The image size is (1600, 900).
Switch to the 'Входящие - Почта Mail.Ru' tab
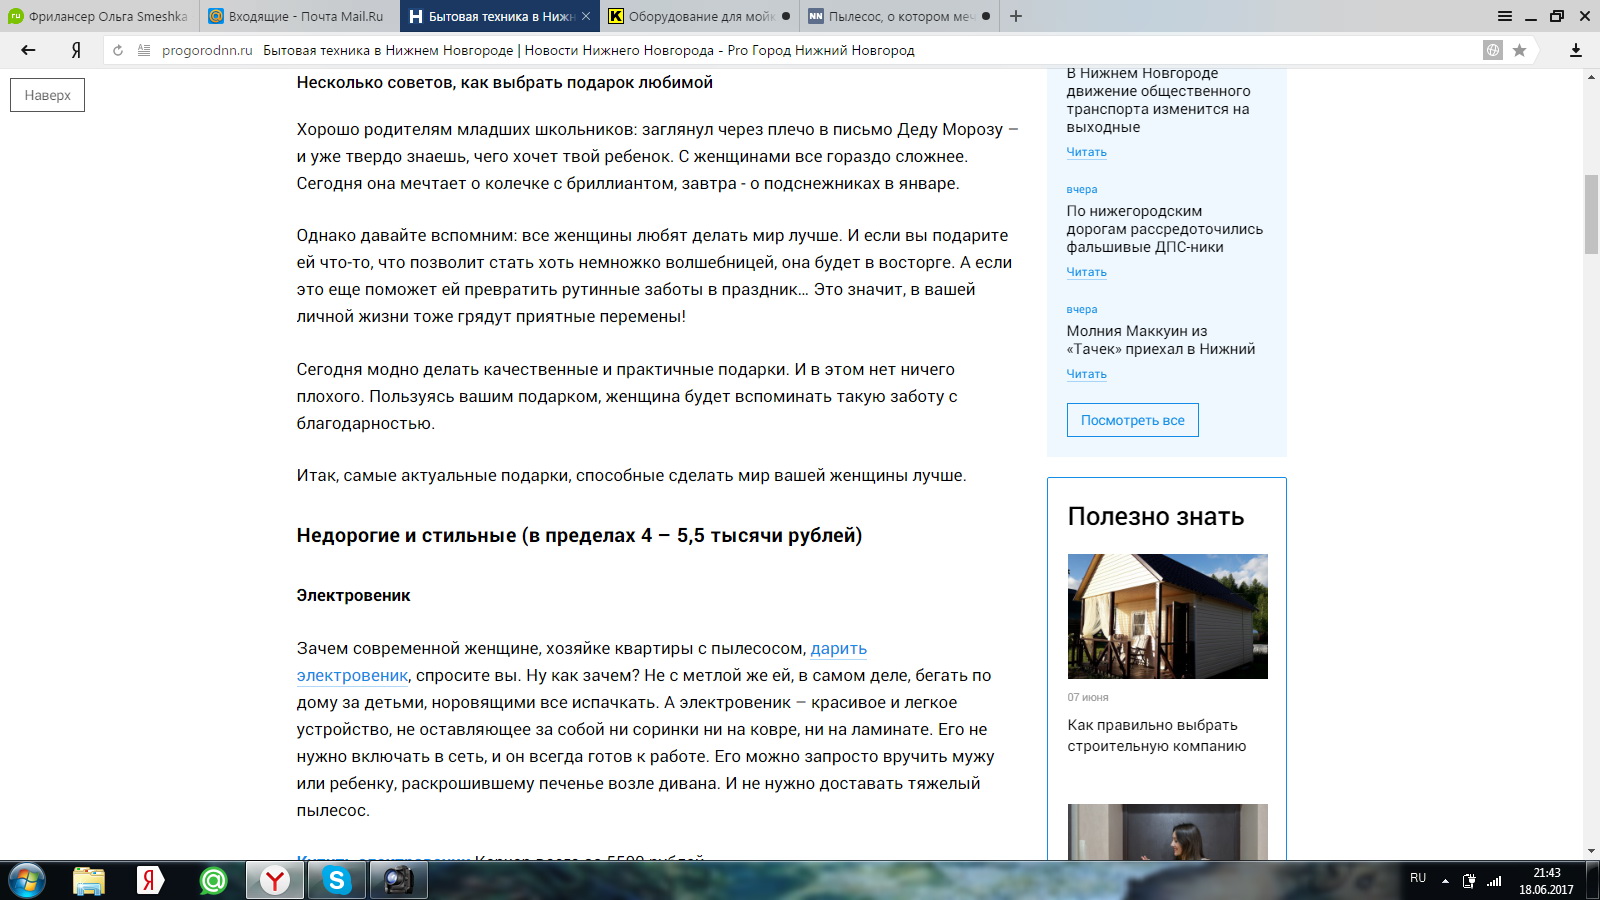298,16
